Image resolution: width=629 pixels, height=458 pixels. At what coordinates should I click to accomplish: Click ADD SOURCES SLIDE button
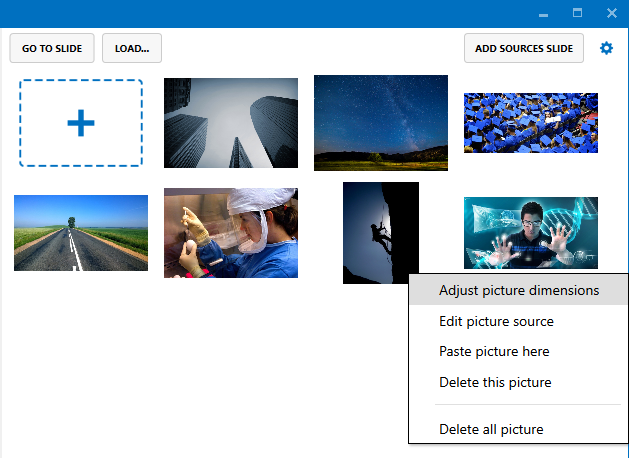523,48
